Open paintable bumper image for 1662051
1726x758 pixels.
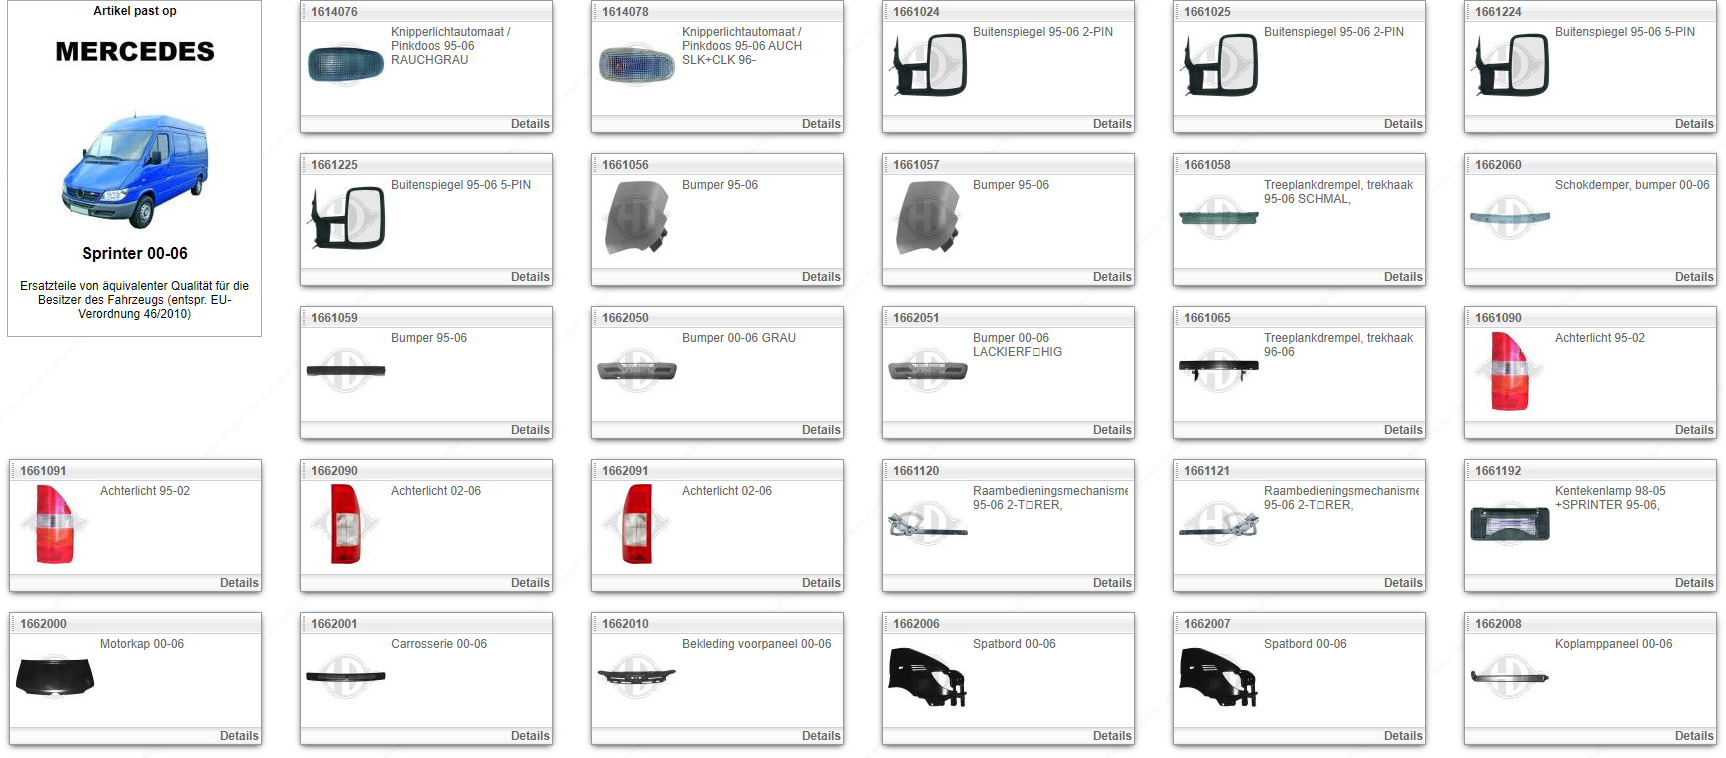[928, 371]
